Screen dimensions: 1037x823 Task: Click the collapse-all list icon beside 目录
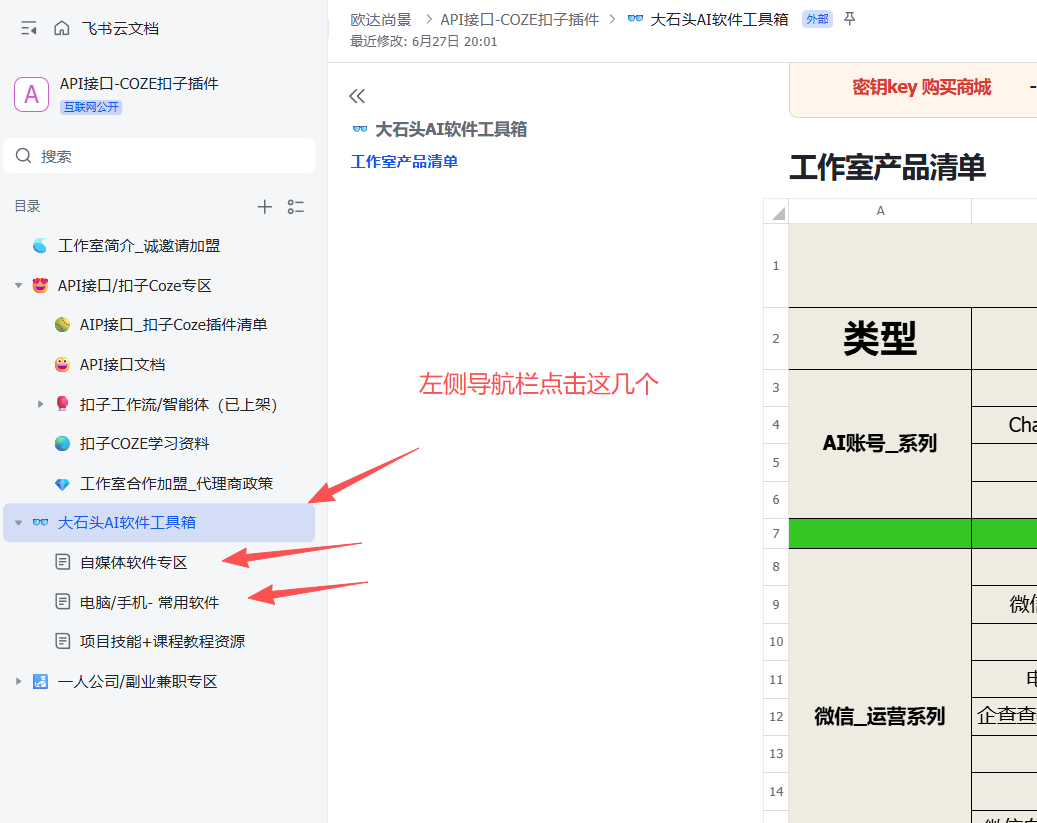coord(296,207)
